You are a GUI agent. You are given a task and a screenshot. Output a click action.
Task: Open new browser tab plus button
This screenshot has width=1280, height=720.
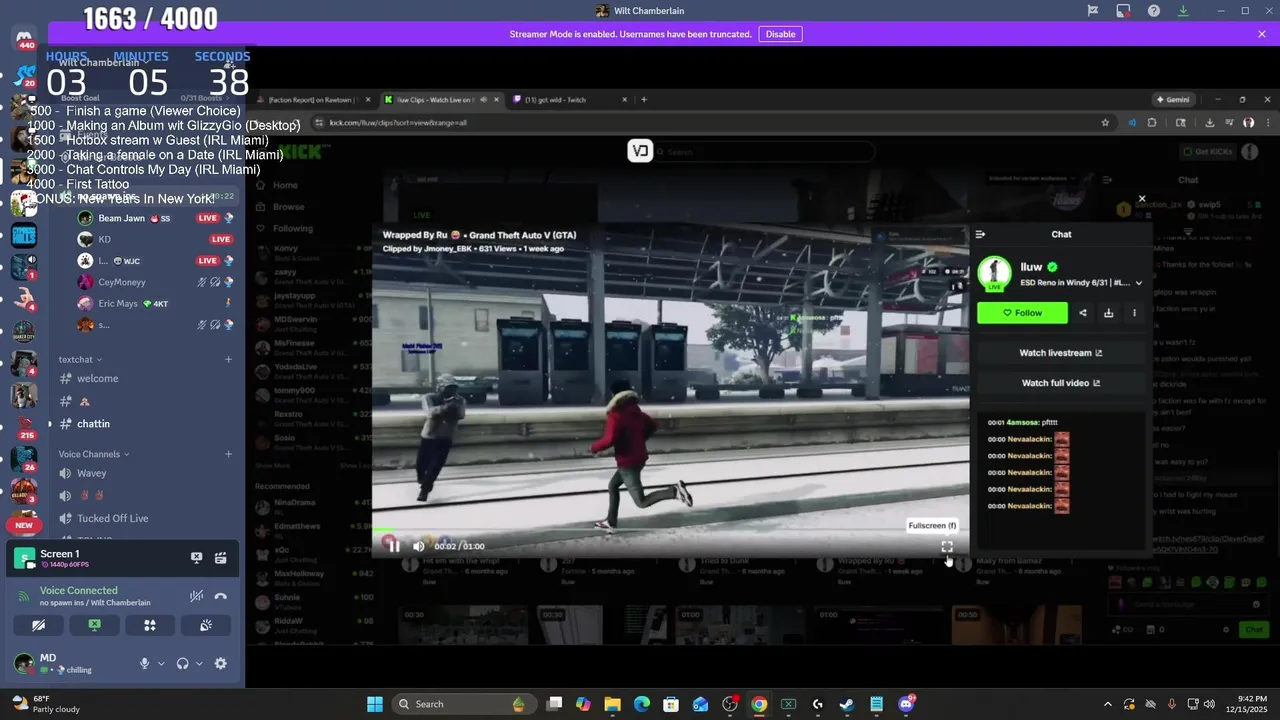(x=644, y=100)
